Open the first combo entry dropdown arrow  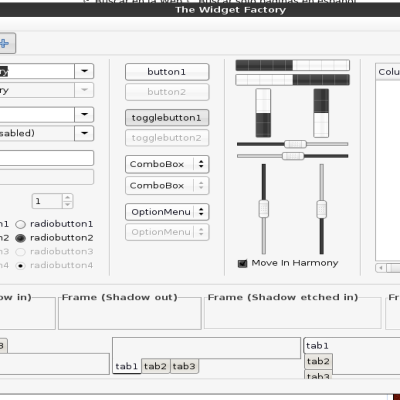pos(84,71)
